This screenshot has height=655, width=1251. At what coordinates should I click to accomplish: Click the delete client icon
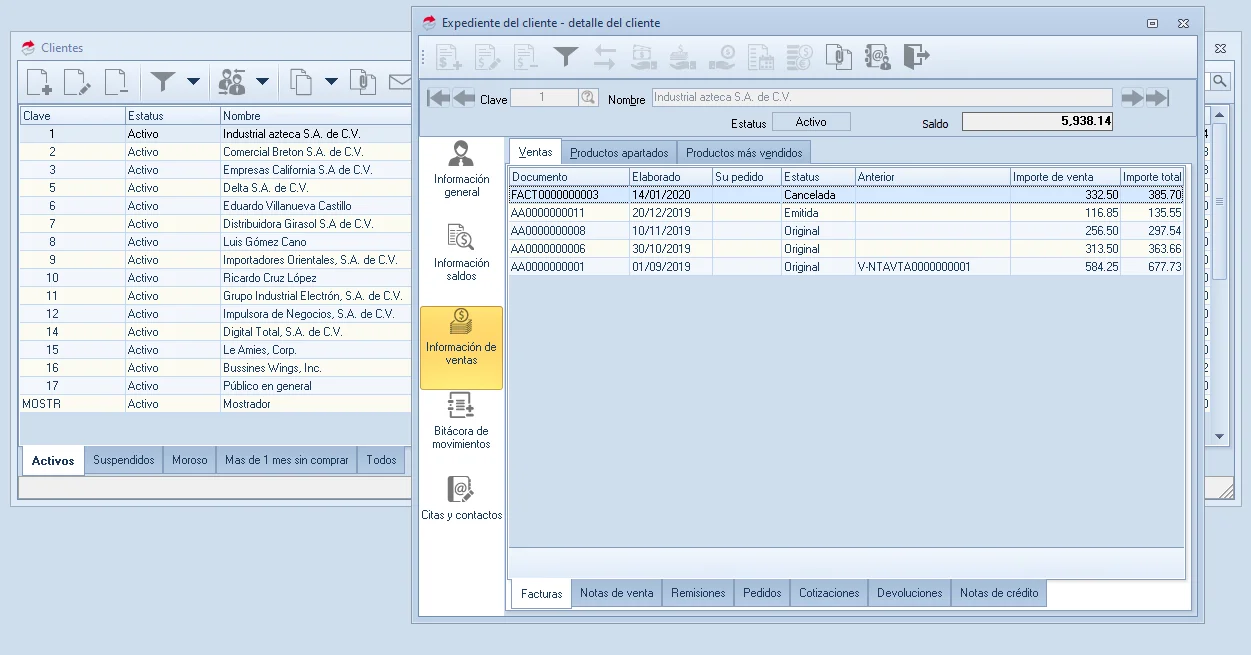coord(116,82)
